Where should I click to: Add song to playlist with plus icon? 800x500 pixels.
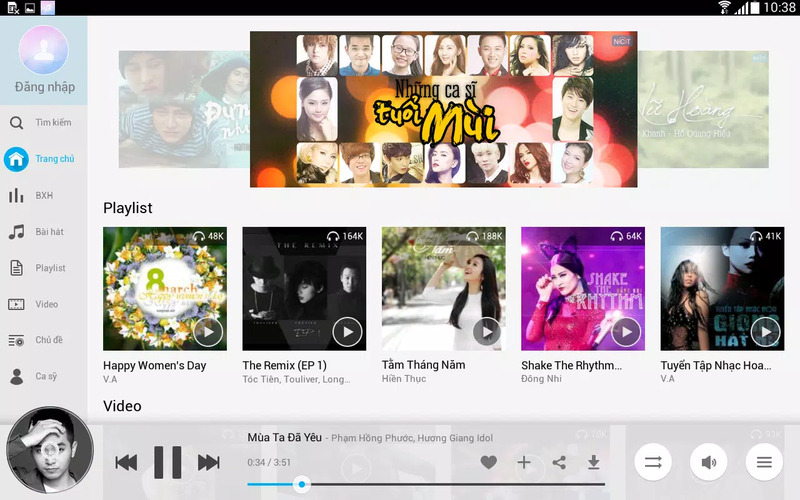524,462
